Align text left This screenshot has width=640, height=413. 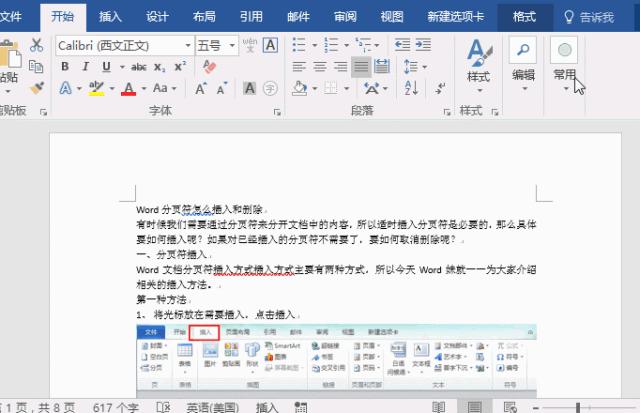[x=299, y=67]
